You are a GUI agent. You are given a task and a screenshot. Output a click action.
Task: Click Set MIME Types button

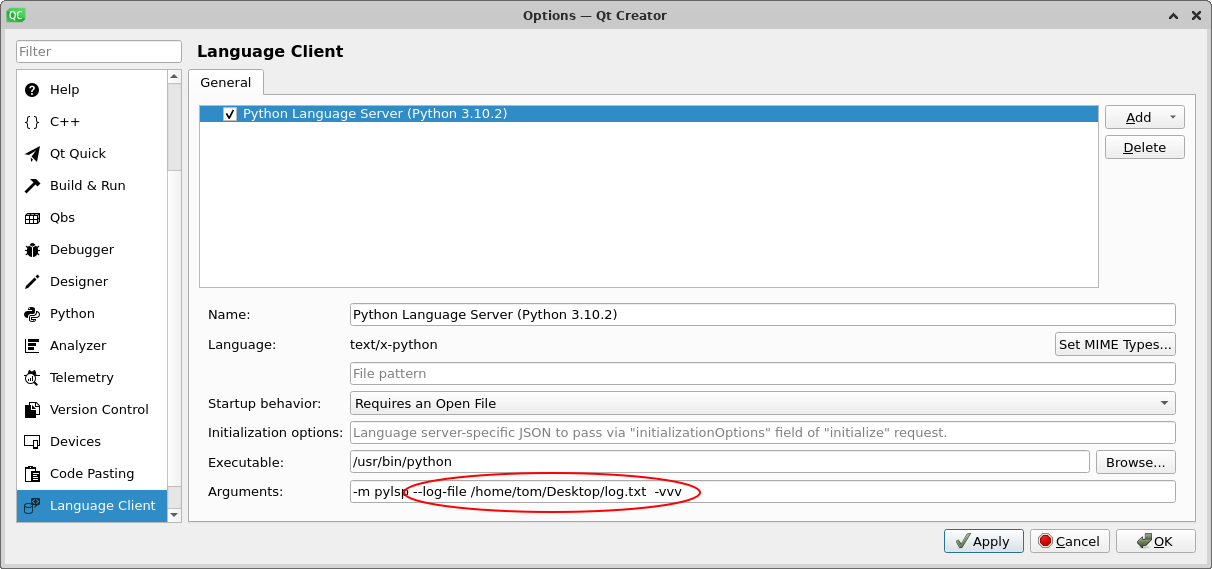tap(1115, 344)
